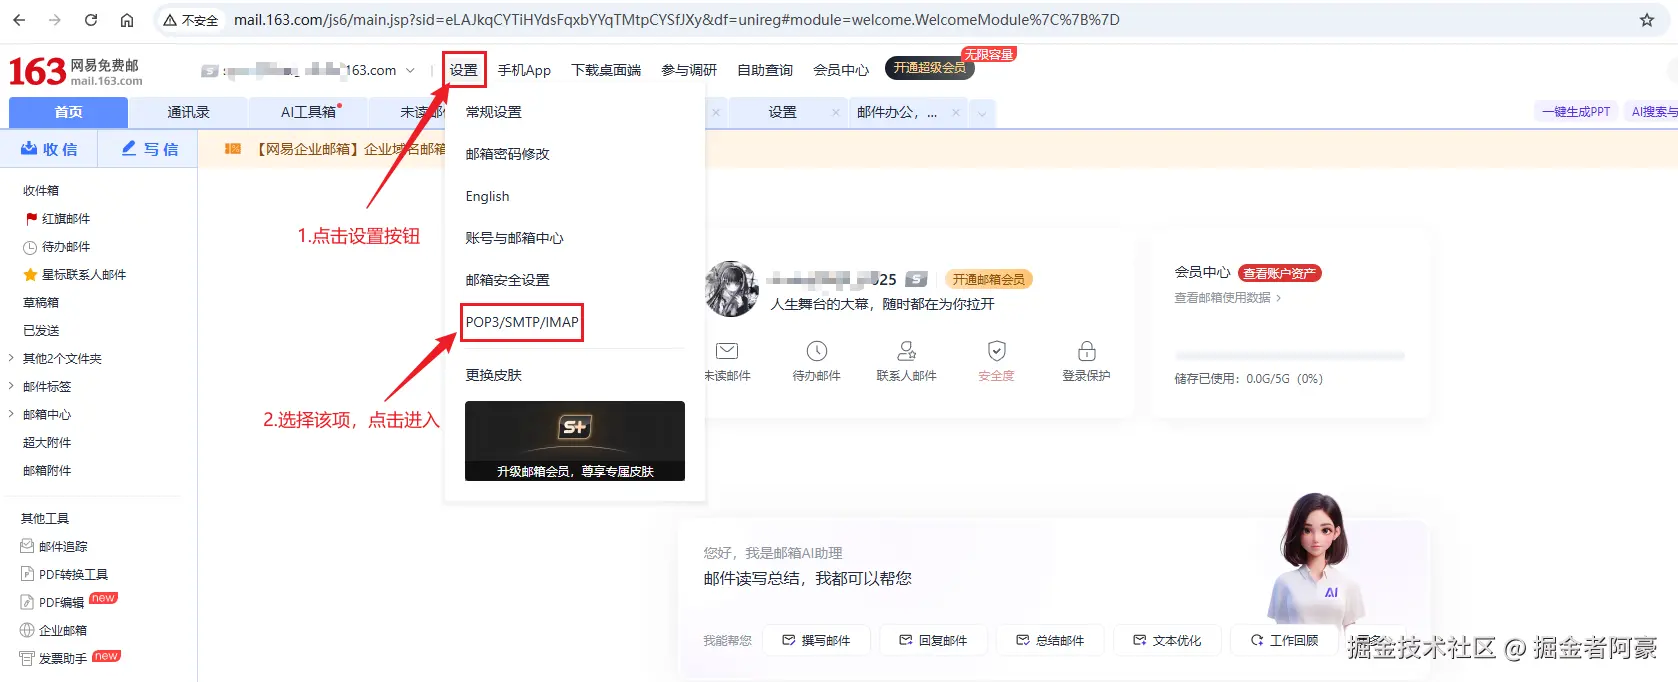Open 下载桌面端 link
Image resolution: width=1678 pixels, height=682 pixels.
coord(606,70)
